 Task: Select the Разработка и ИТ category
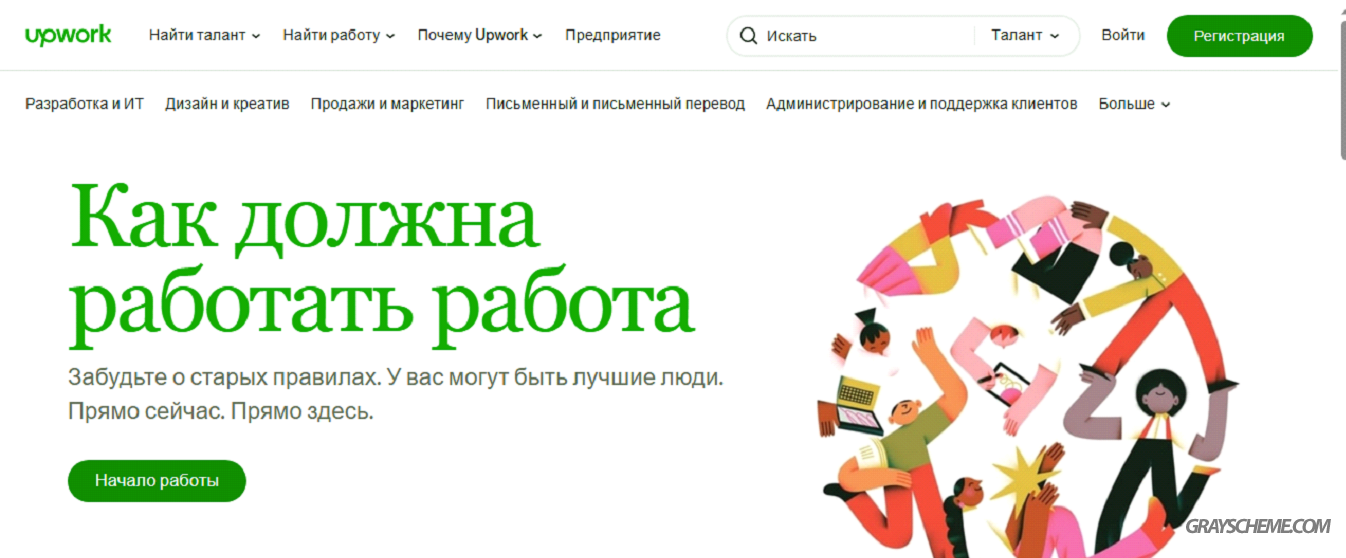(85, 104)
